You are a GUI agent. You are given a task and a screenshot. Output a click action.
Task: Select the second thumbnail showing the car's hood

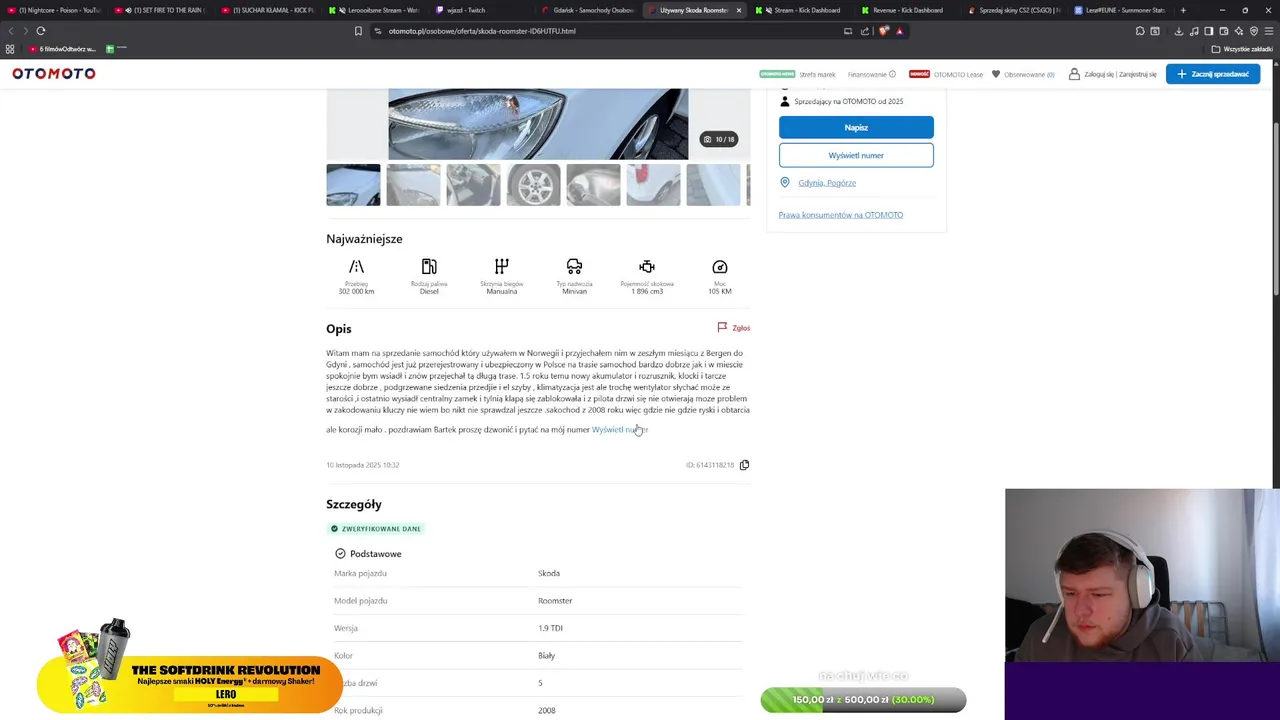coord(413,185)
